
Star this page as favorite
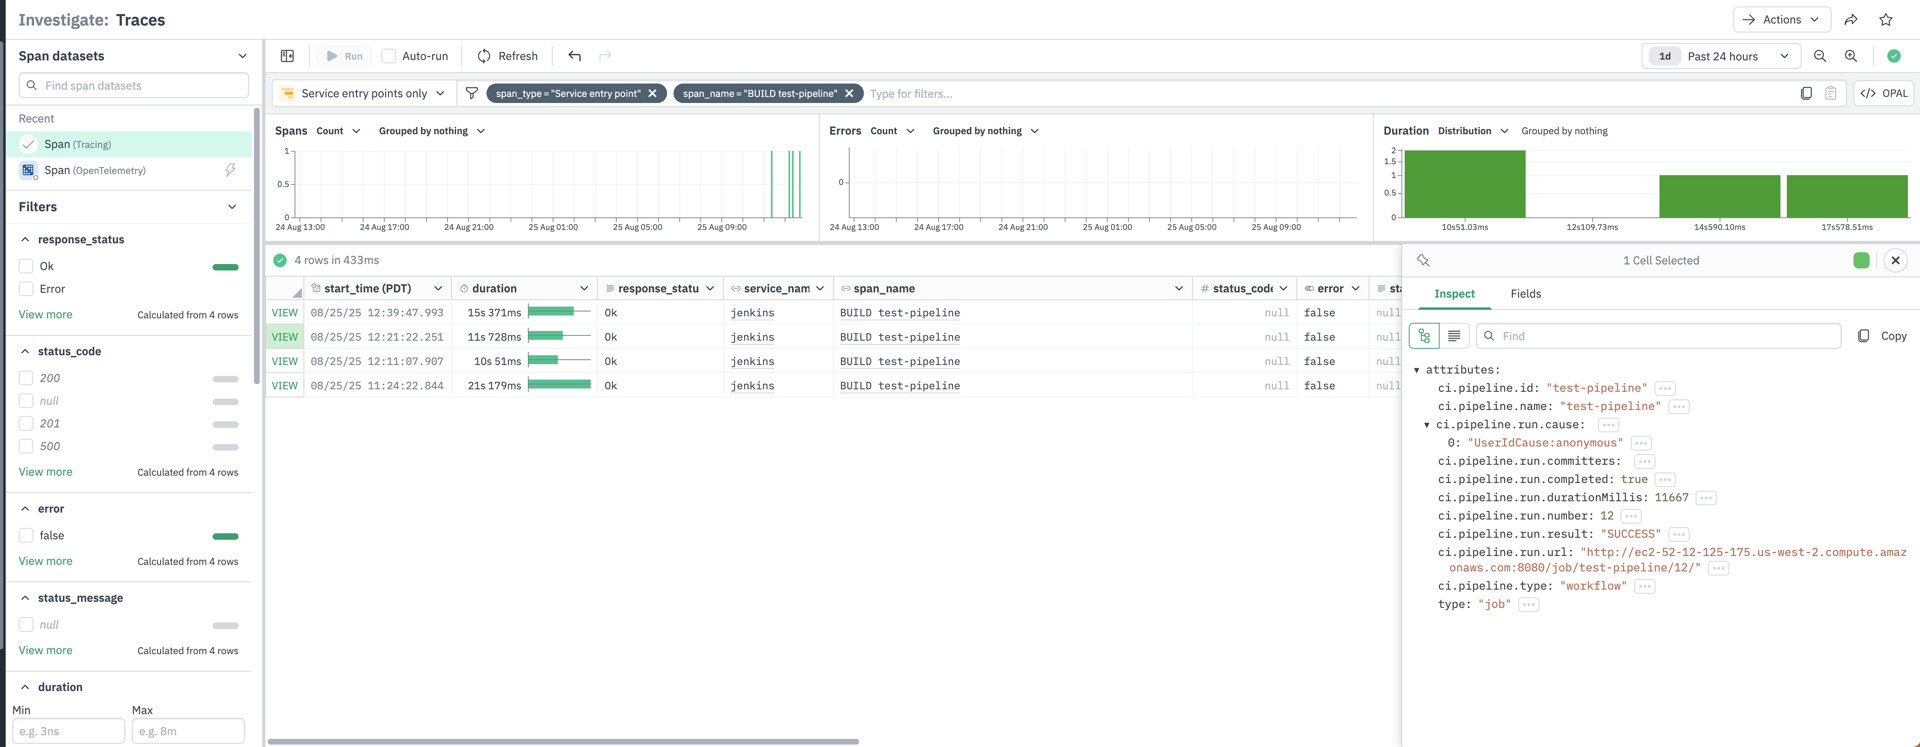tap(1886, 20)
